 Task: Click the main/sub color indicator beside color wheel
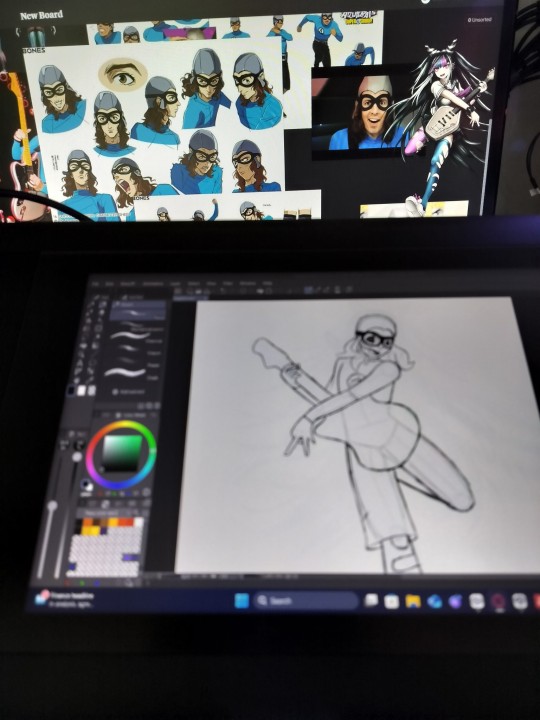(87, 484)
